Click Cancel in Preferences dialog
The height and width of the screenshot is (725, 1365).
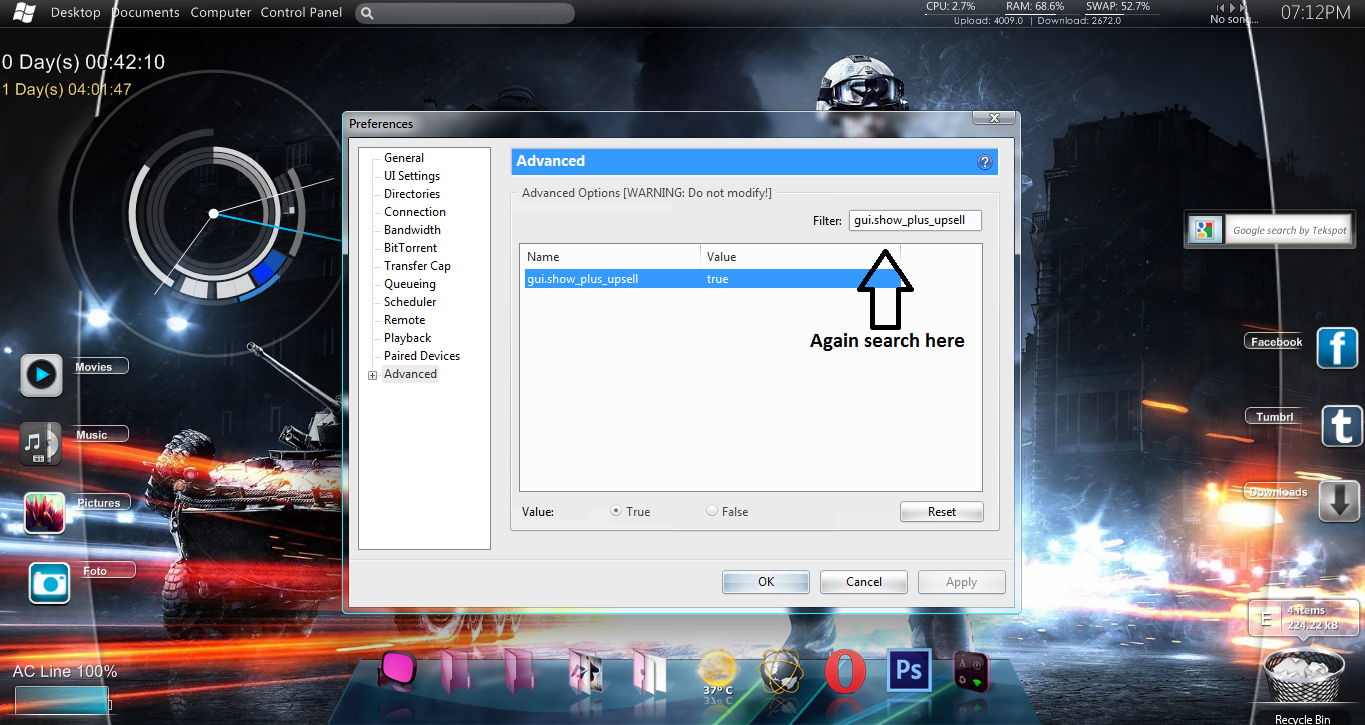[864, 582]
